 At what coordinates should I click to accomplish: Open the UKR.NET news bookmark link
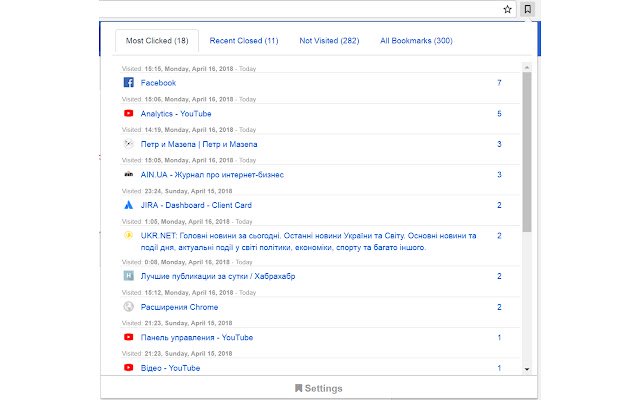pos(309,241)
